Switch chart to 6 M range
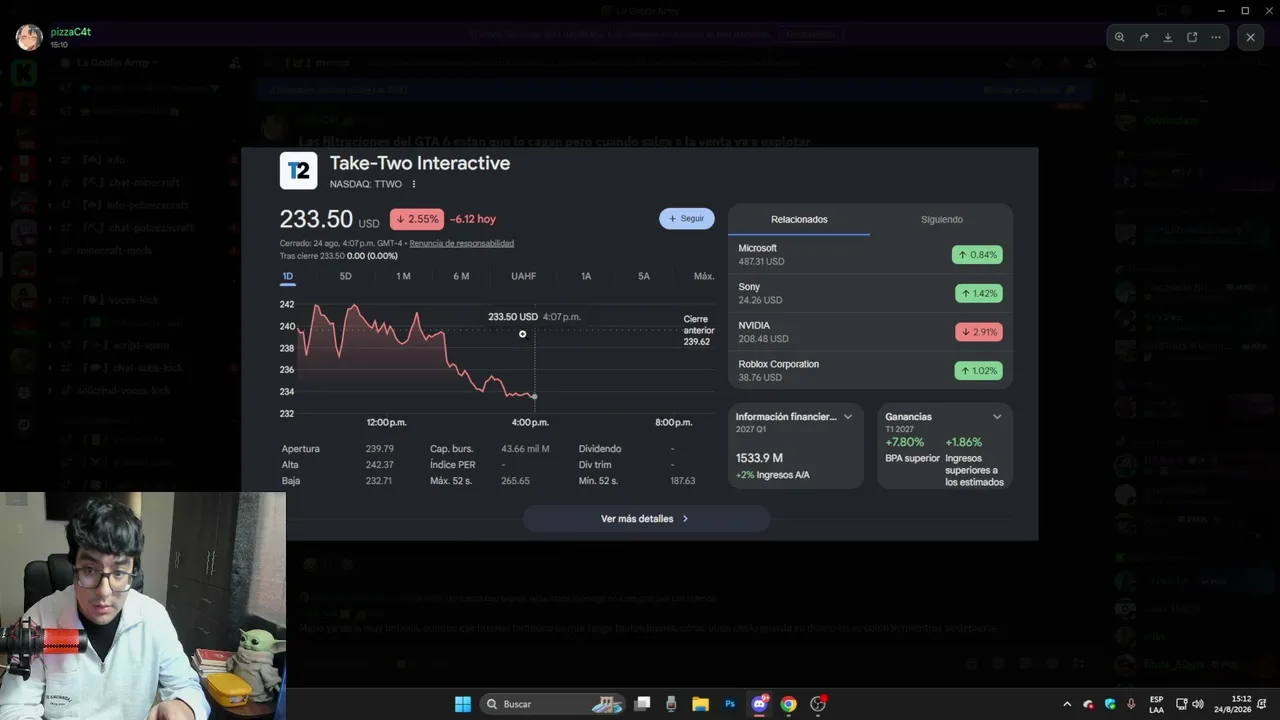The height and width of the screenshot is (720, 1280). point(461,276)
